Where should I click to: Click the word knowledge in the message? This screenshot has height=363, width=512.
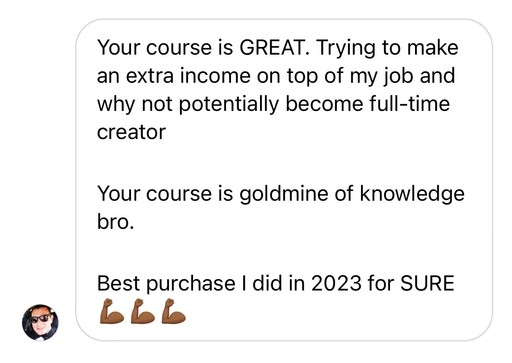pos(412,195)
